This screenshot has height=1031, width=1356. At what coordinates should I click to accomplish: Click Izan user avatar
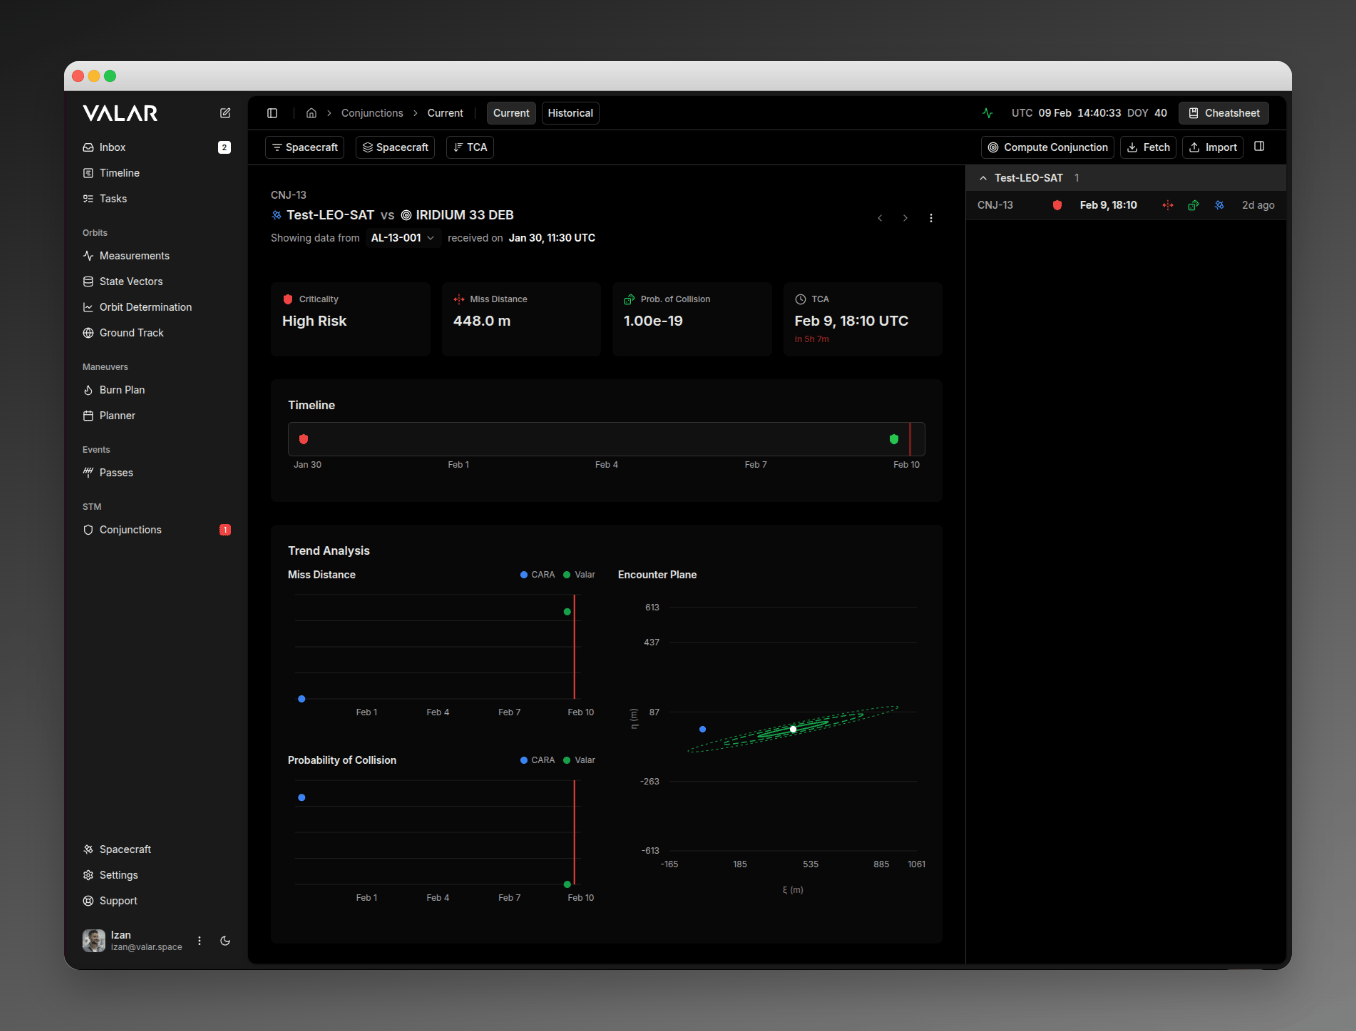point(94,941)
